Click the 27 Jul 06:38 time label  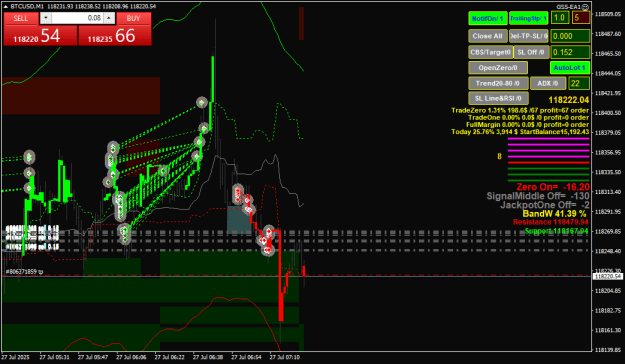(208, 357)
